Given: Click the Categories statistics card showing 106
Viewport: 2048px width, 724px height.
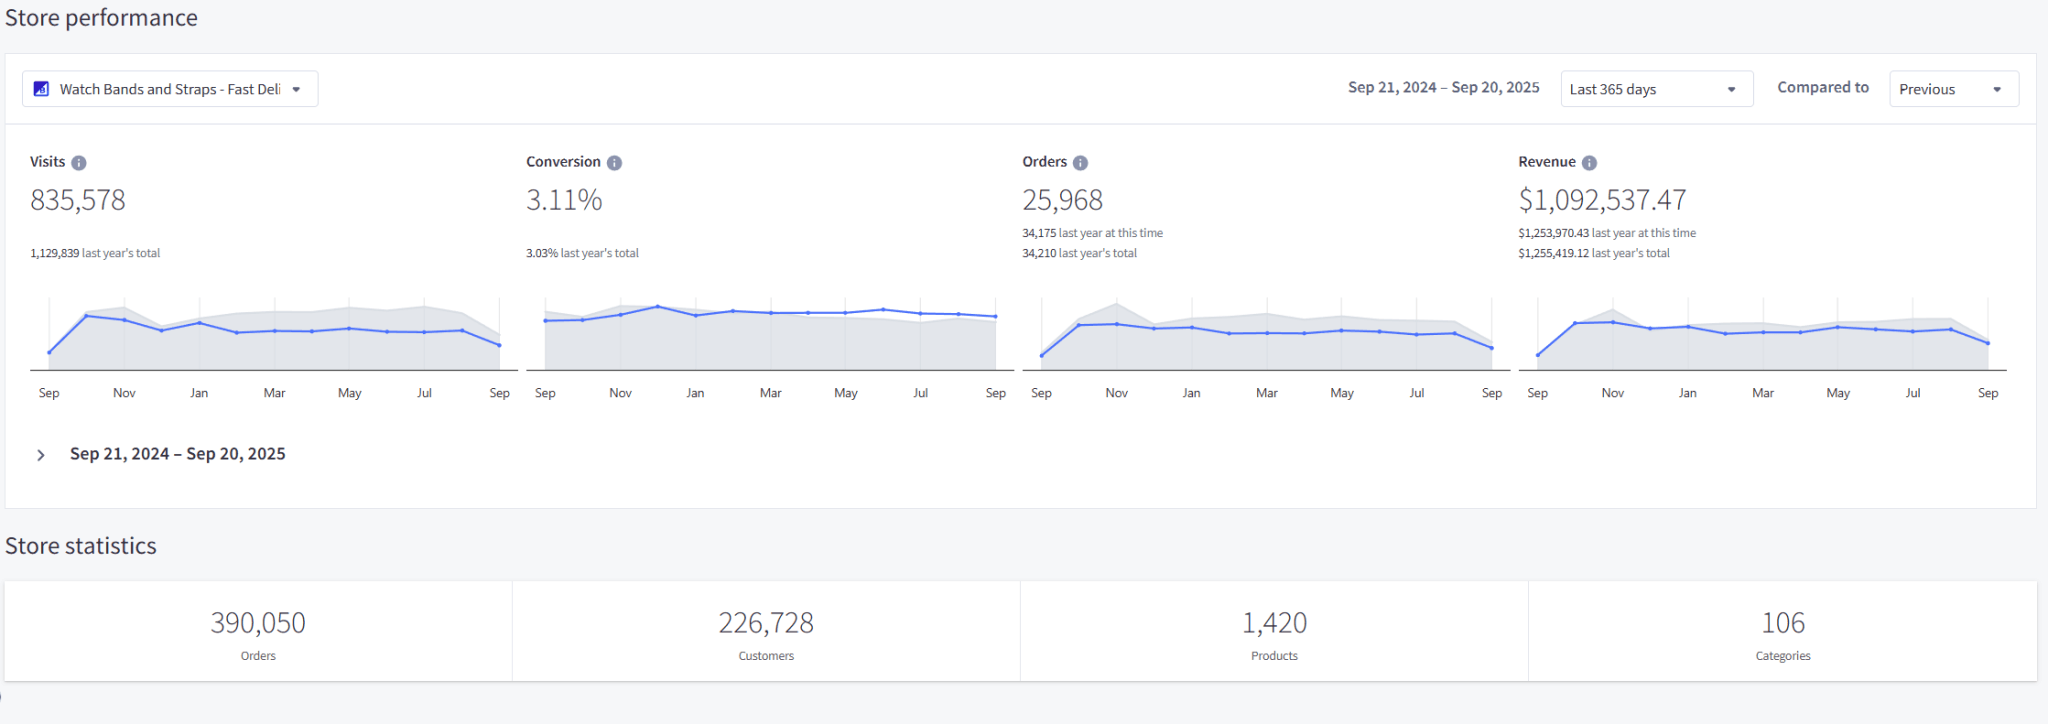Looking at the screenshot, I should (1783, 632).
